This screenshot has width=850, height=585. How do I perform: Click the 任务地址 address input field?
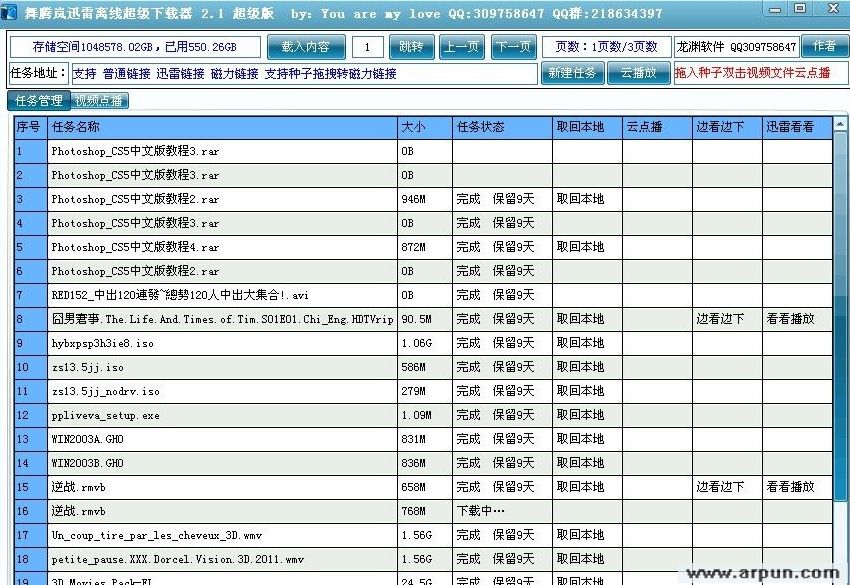tap(300, 73)
